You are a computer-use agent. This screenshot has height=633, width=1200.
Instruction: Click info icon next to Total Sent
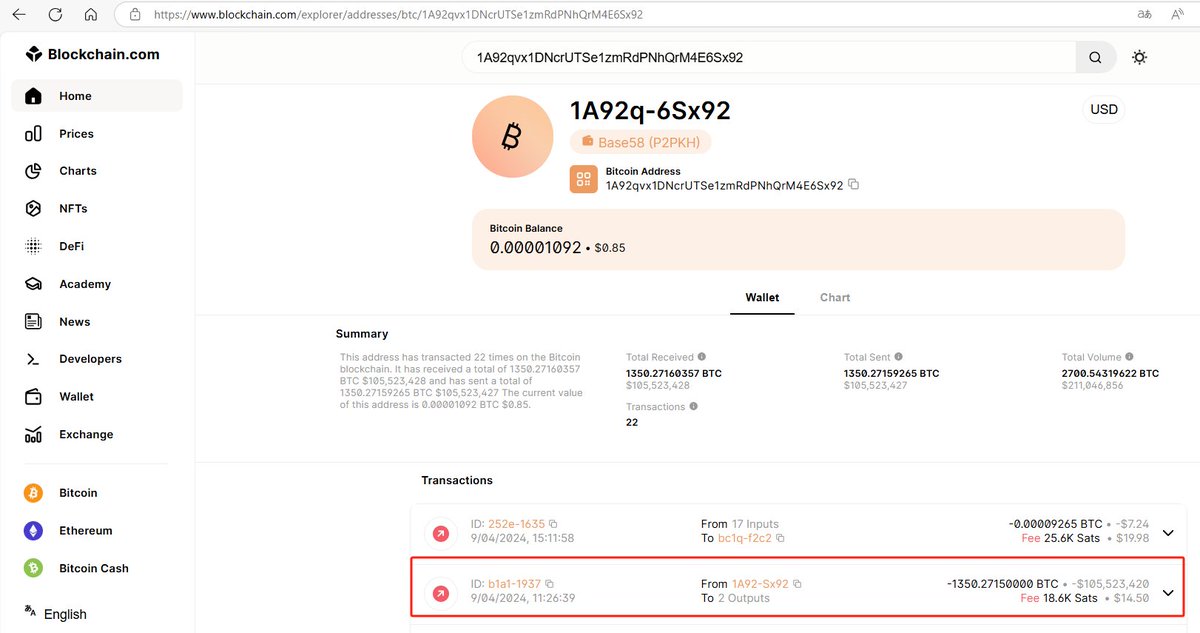point(899,357)
